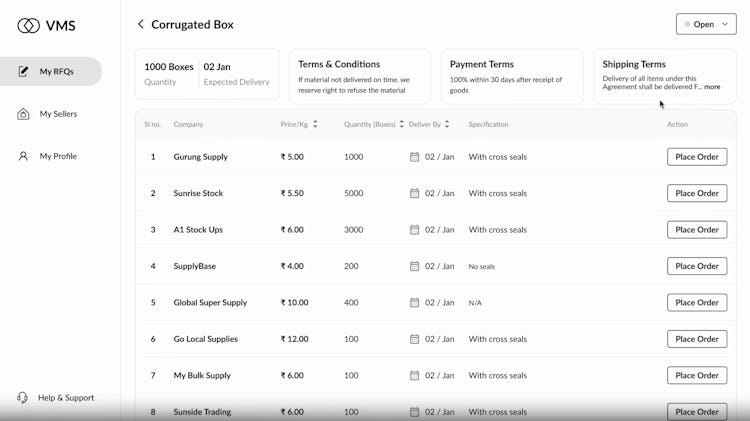Image resolution: width=750 pixels, height=421 pixels.
Task: Place order with Sunrise Stock
Action: 697,193
